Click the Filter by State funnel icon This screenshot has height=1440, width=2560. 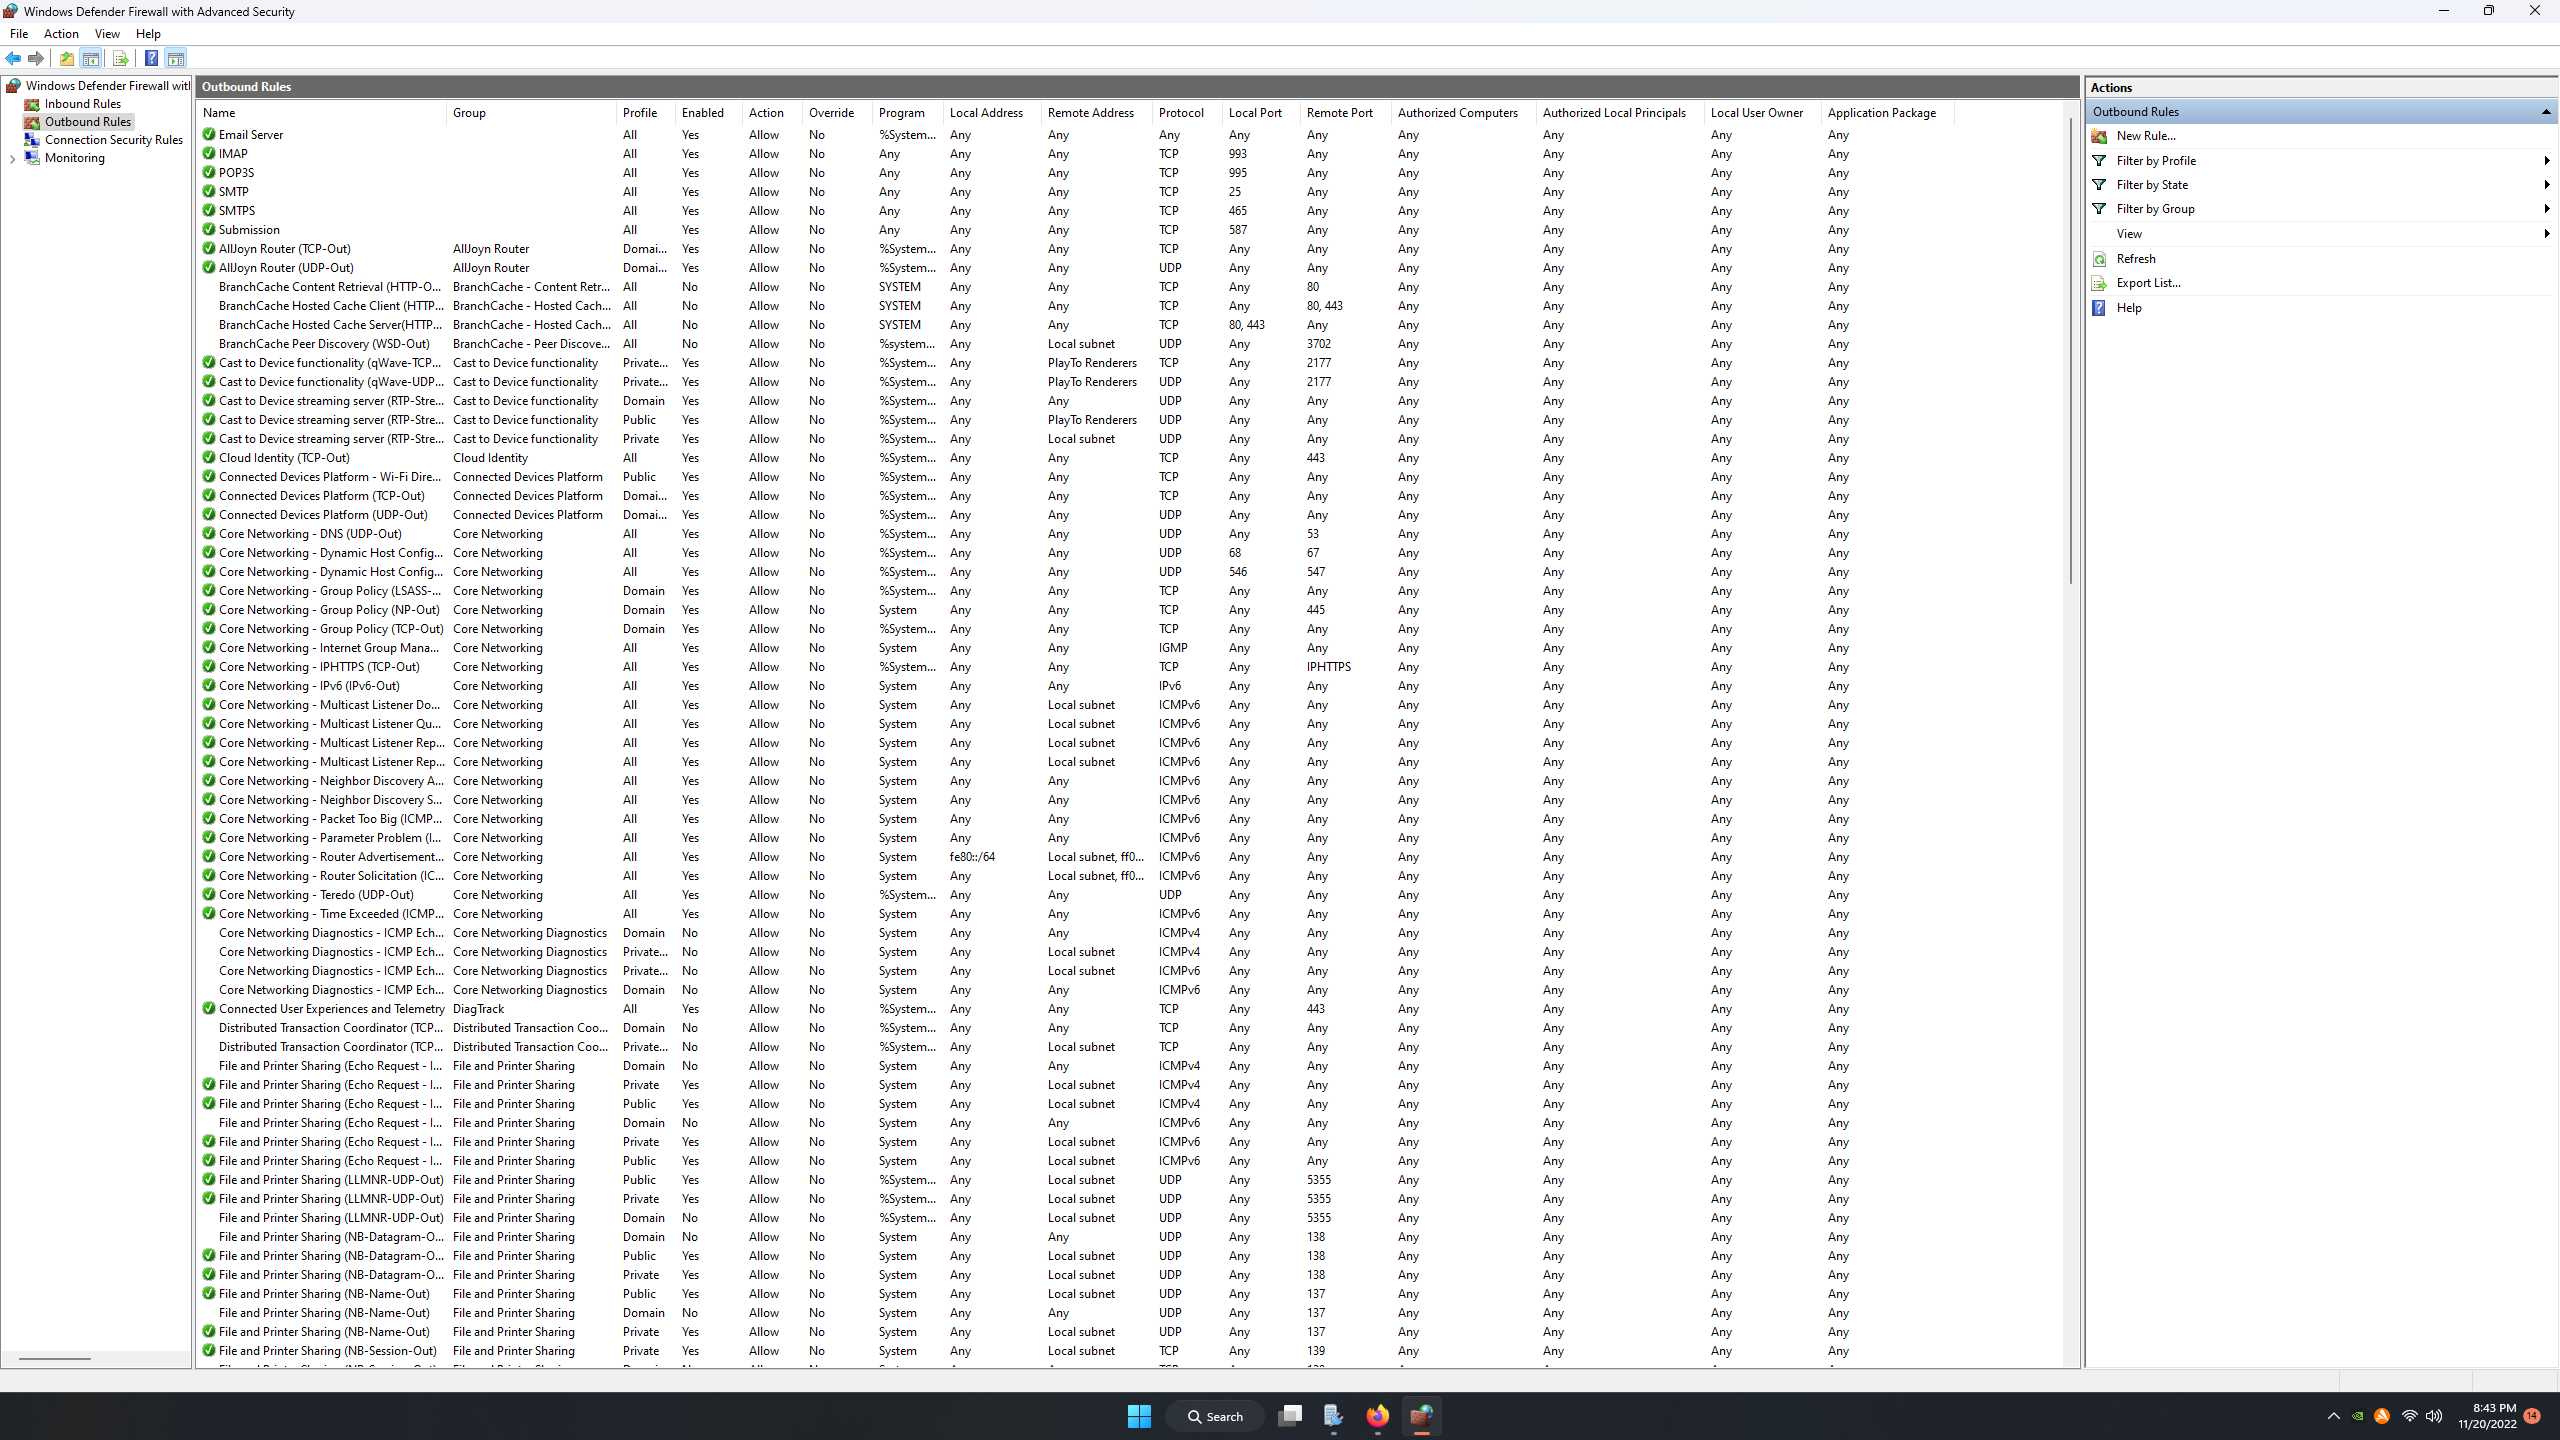tap(2099, 185)
